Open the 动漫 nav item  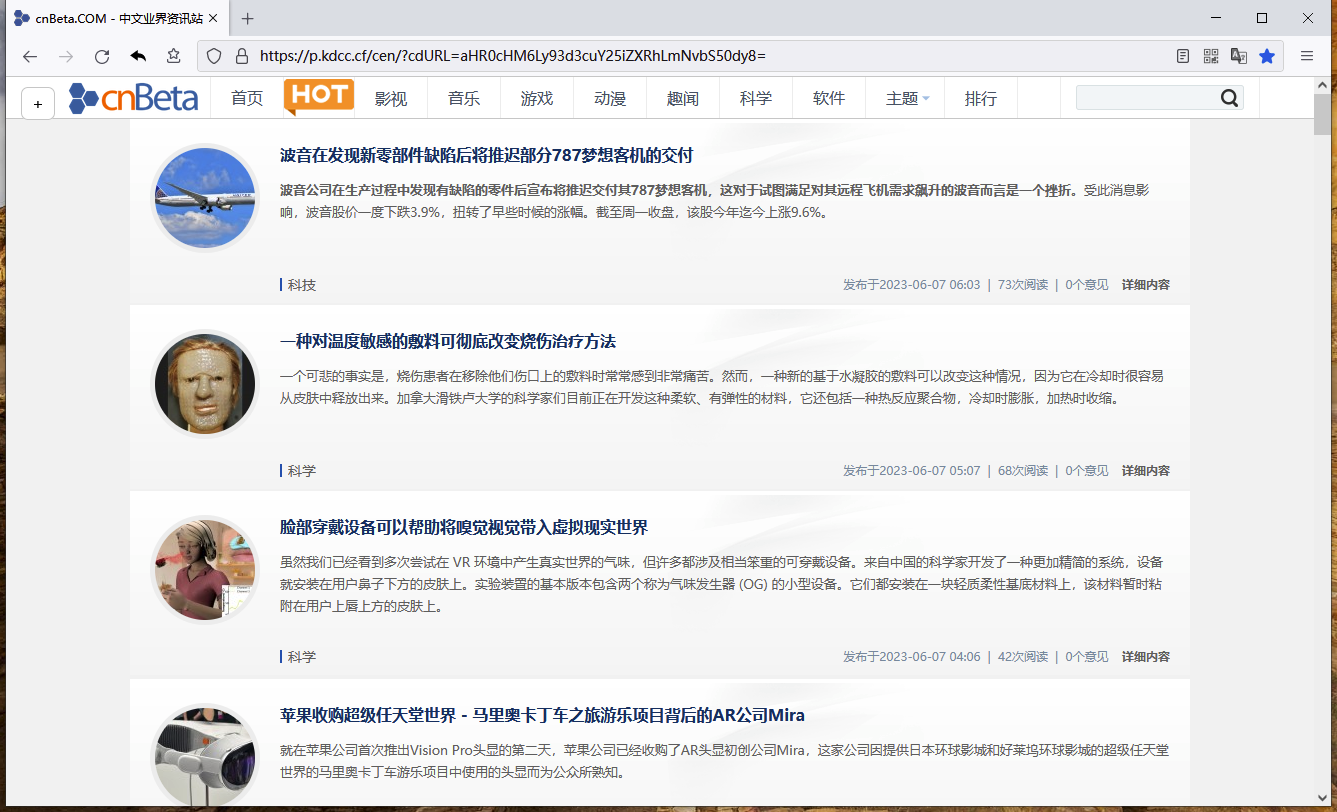610,98
